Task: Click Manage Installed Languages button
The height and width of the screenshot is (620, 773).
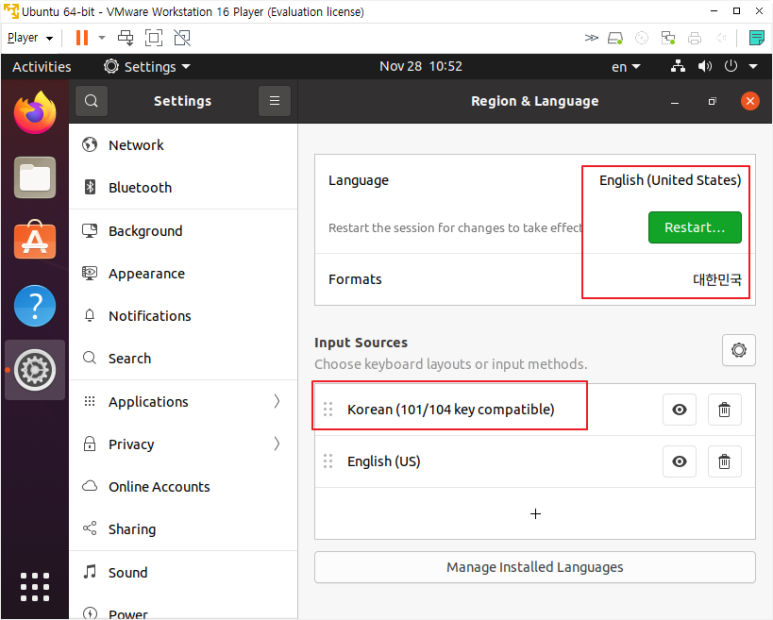Action: click(x=535, y=567)
